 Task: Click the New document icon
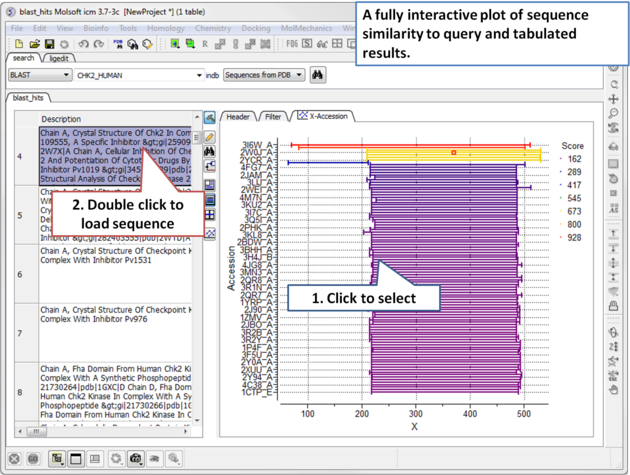pyautogui.click(x=19, y=44)
